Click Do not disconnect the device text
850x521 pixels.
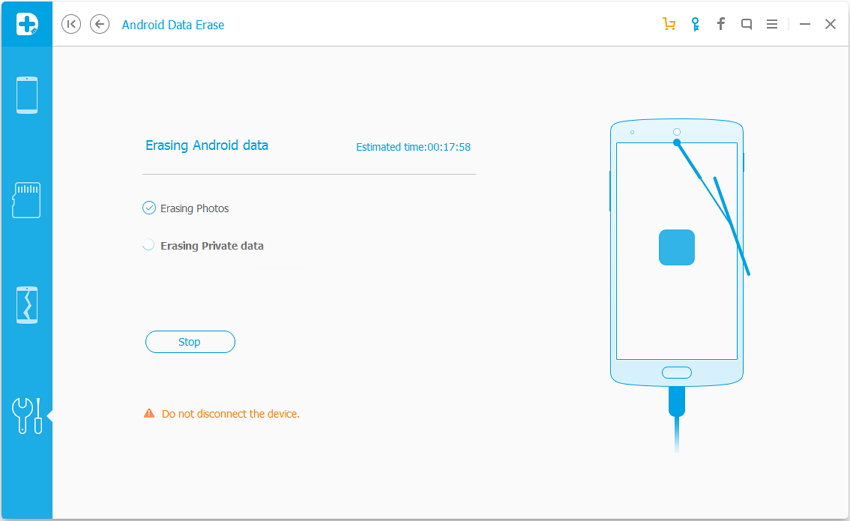pyautogui.click(x=230, y=414)
